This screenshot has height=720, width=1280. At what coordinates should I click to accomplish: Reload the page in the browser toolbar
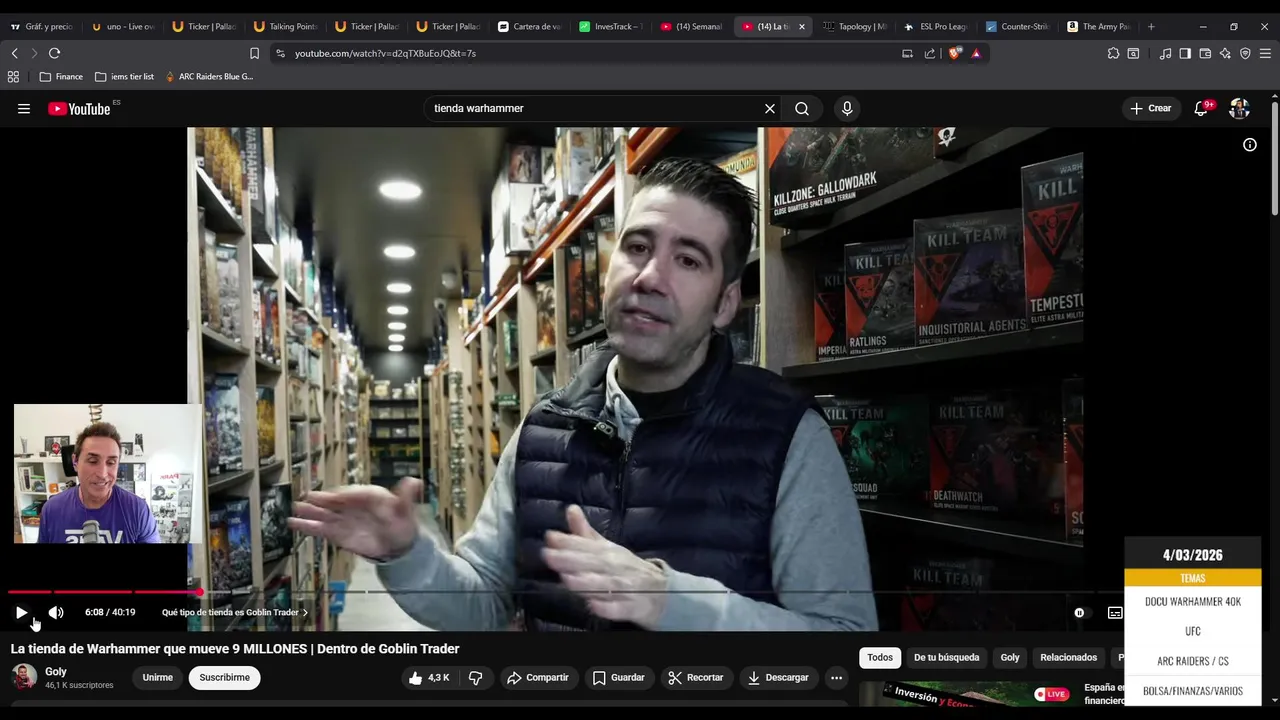pyautogui.click(x=54, y=53)
